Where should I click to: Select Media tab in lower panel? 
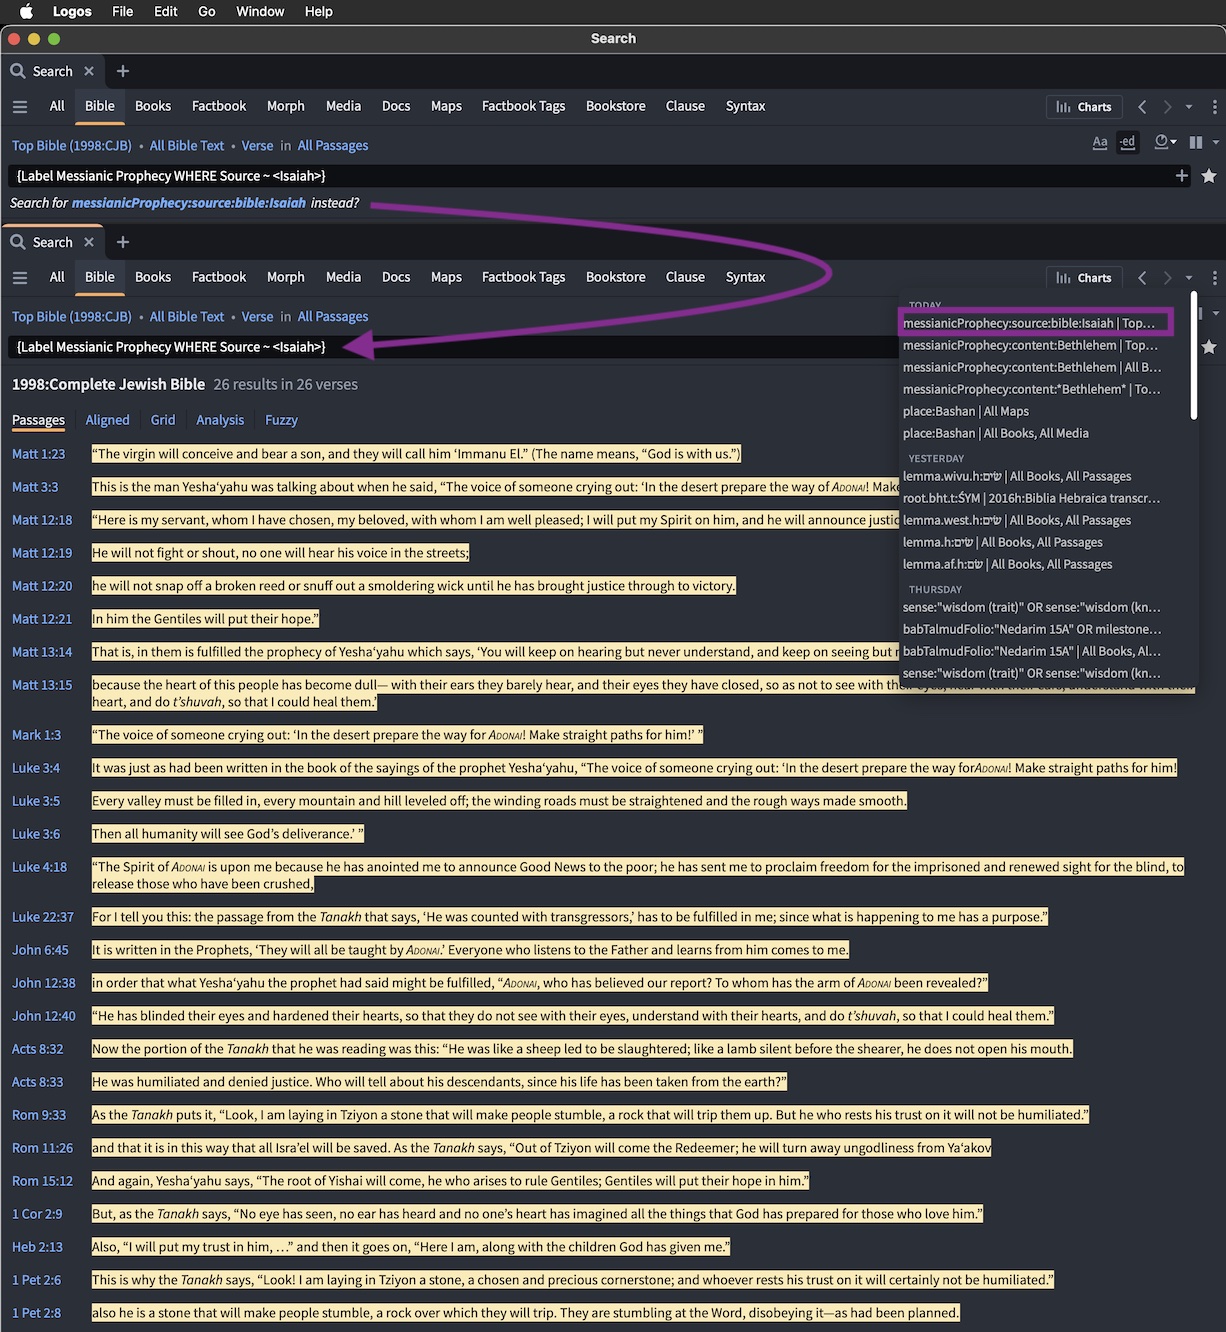coord(343,277)
